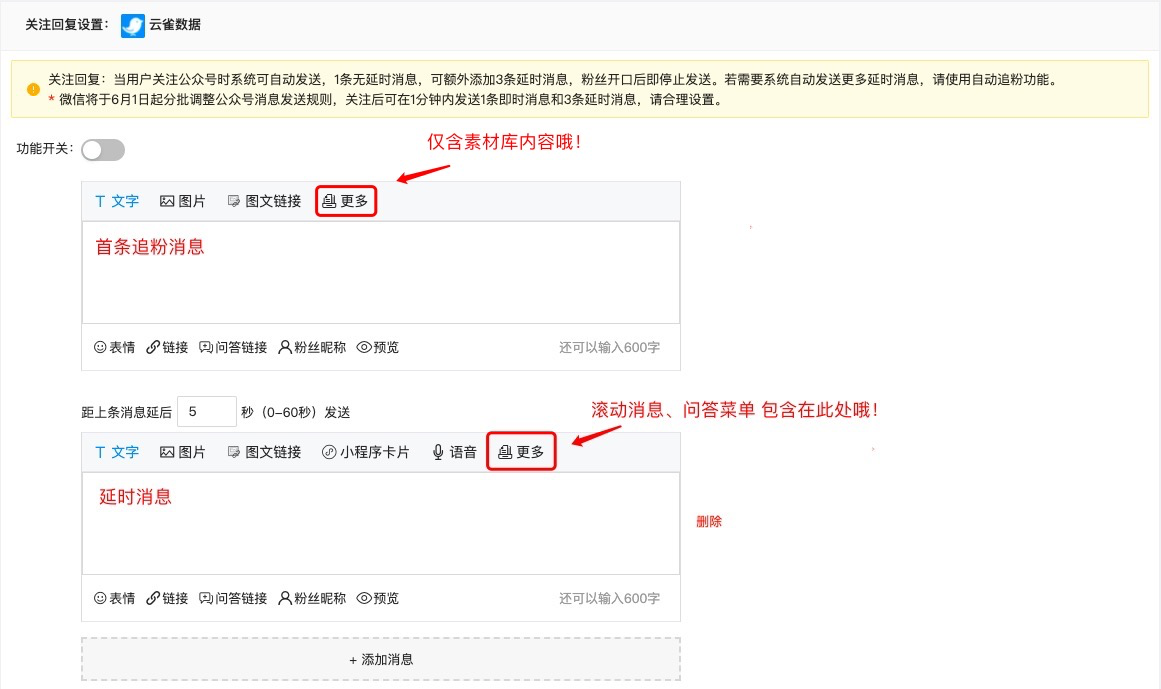This screenshot has width=1161, height=689.
Task: Insert 表情 emoji in first message
Action: coord(114,347)
